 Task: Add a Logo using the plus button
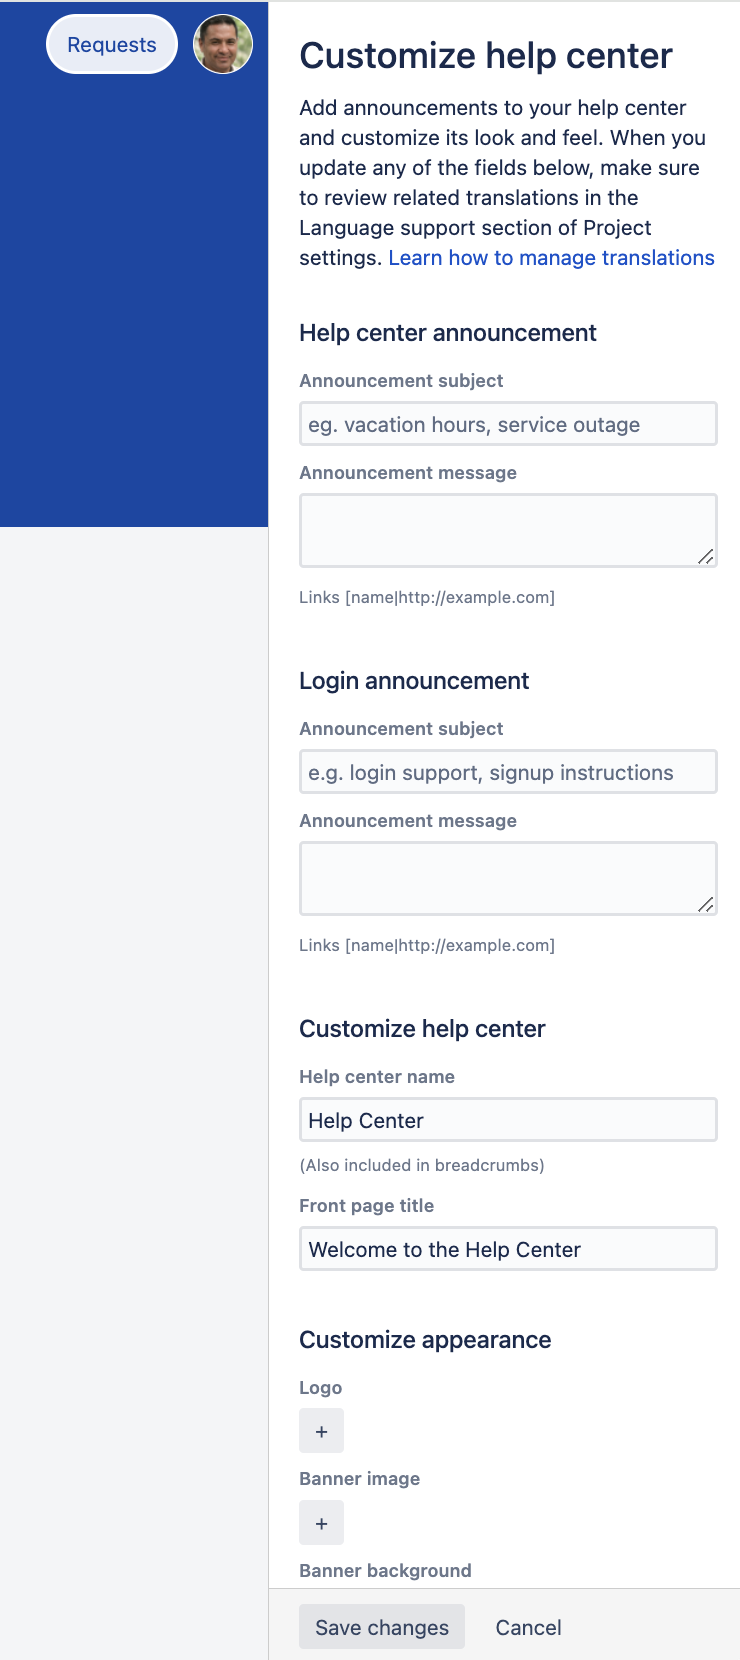(322, 1431)
